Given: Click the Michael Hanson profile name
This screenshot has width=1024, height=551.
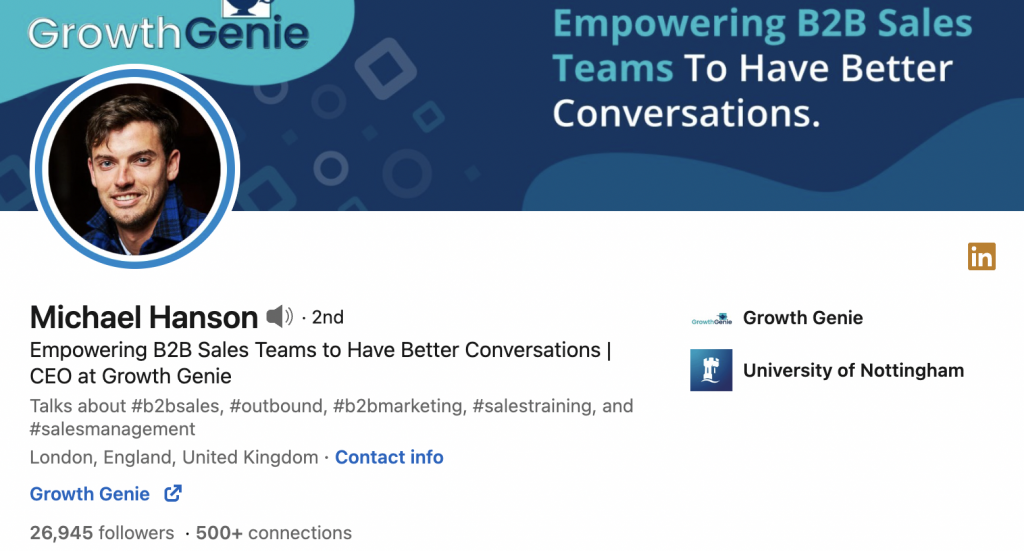Looking at the screenshot, I should tap(144, 317).
